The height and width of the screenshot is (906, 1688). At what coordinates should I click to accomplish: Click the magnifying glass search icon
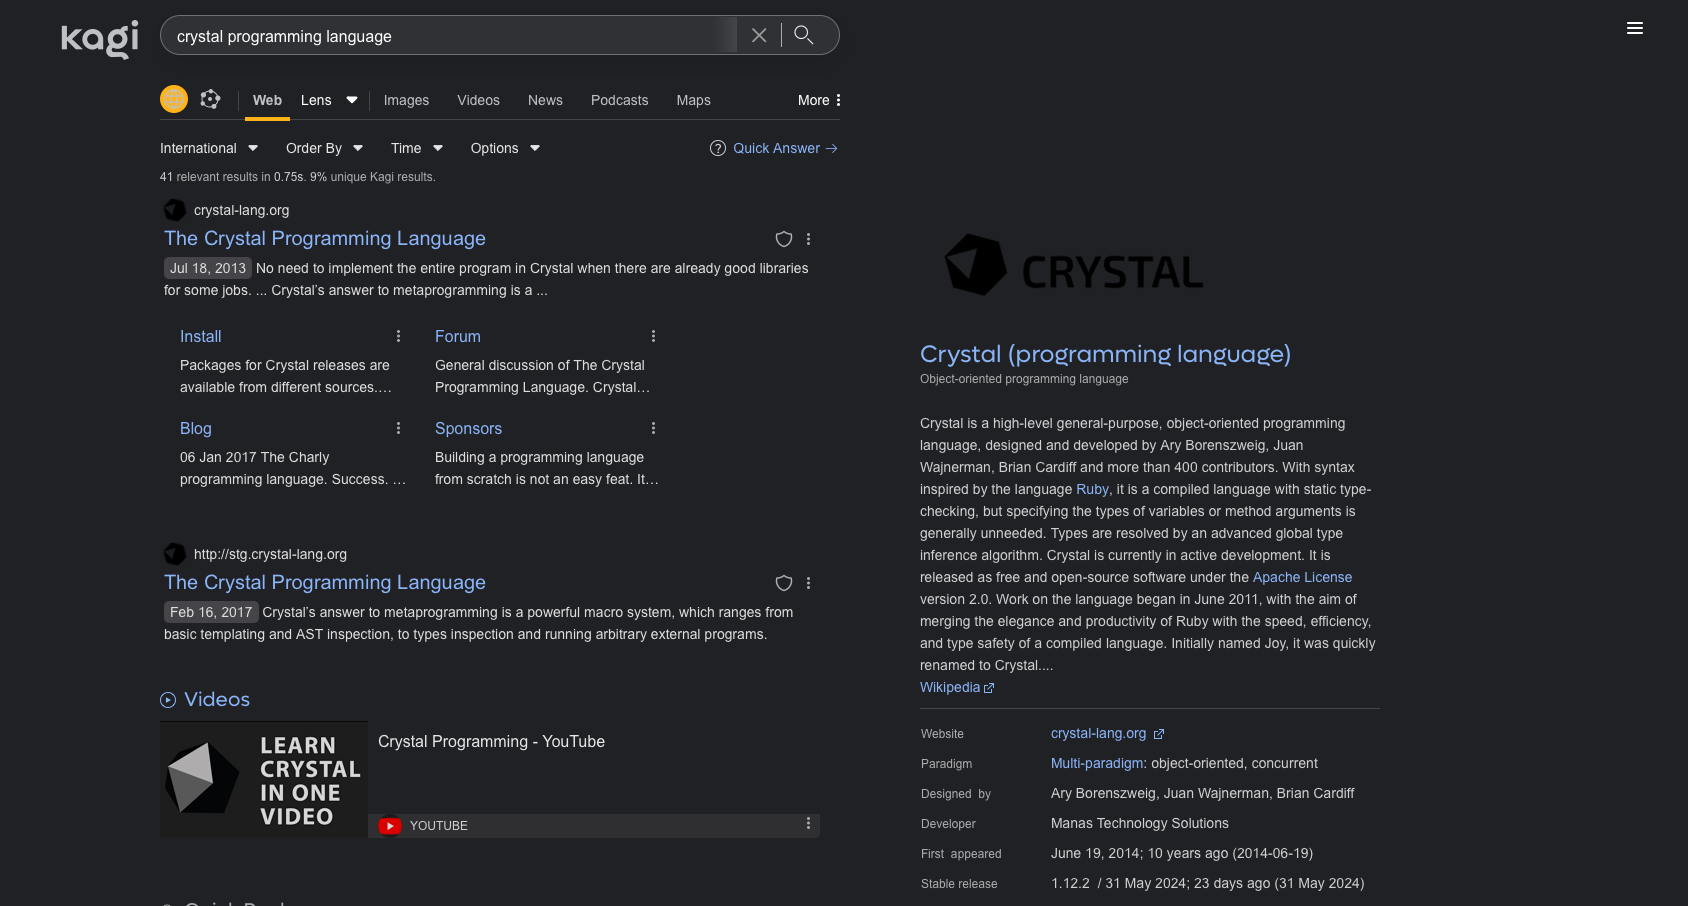click(803, 34)
